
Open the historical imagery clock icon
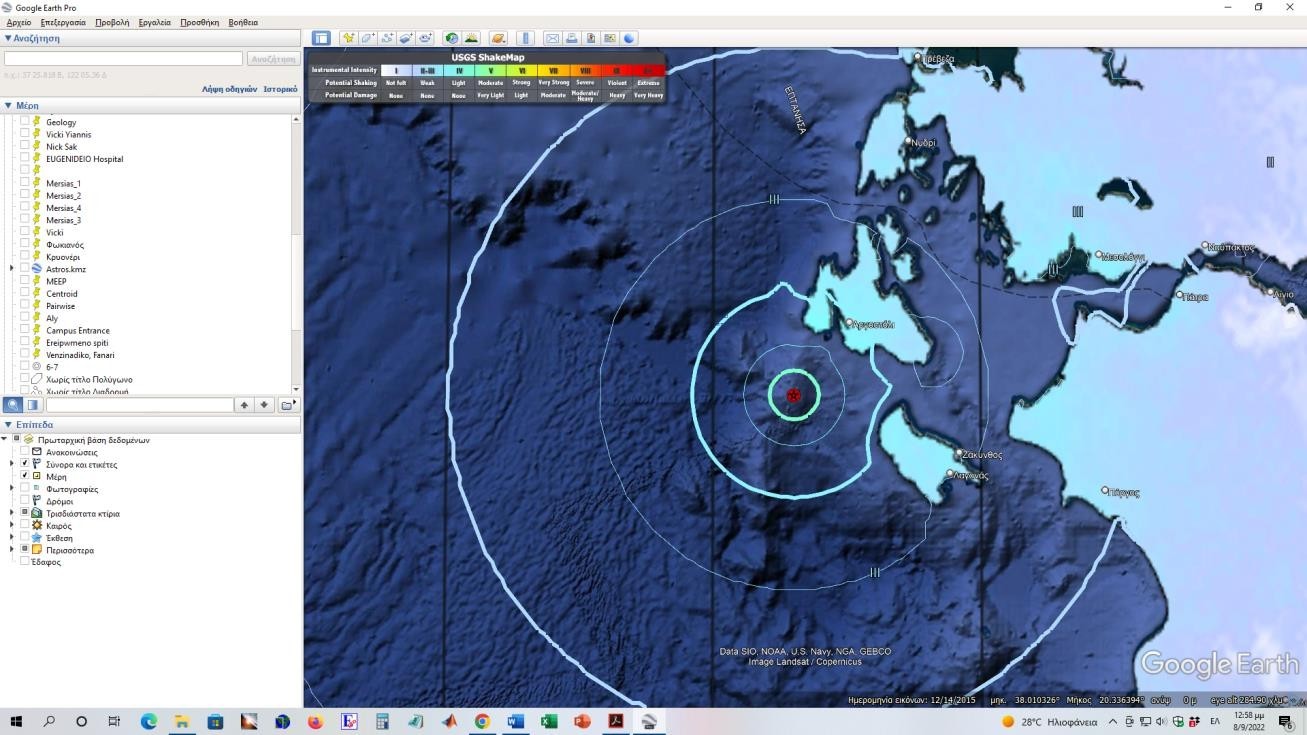click(x=452, y=38)
